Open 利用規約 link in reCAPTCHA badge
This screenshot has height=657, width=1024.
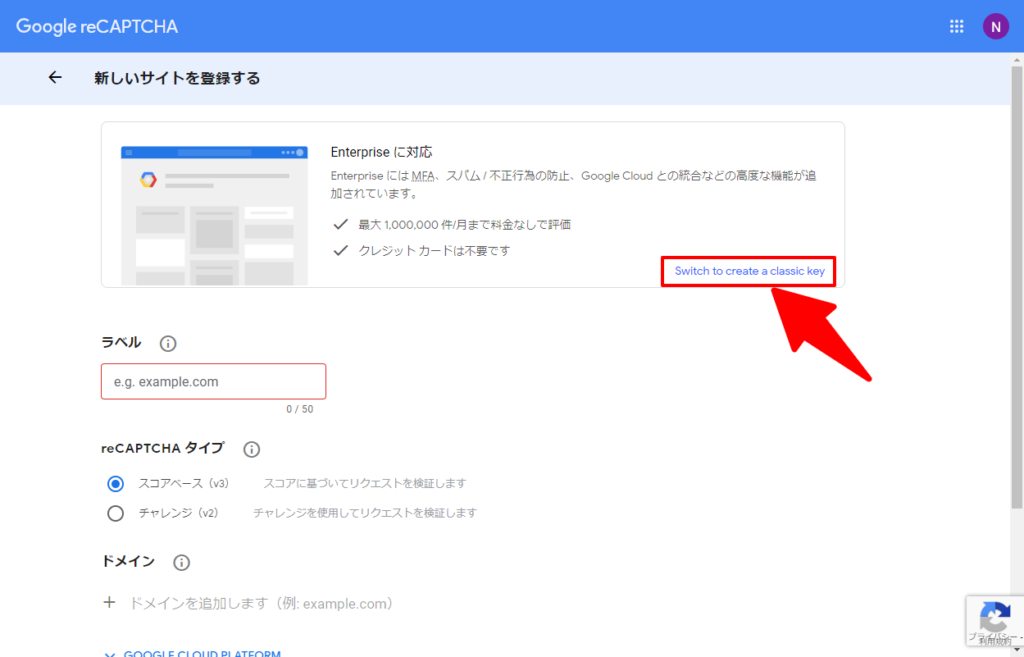pyautogui.click(x=995, y=642)
